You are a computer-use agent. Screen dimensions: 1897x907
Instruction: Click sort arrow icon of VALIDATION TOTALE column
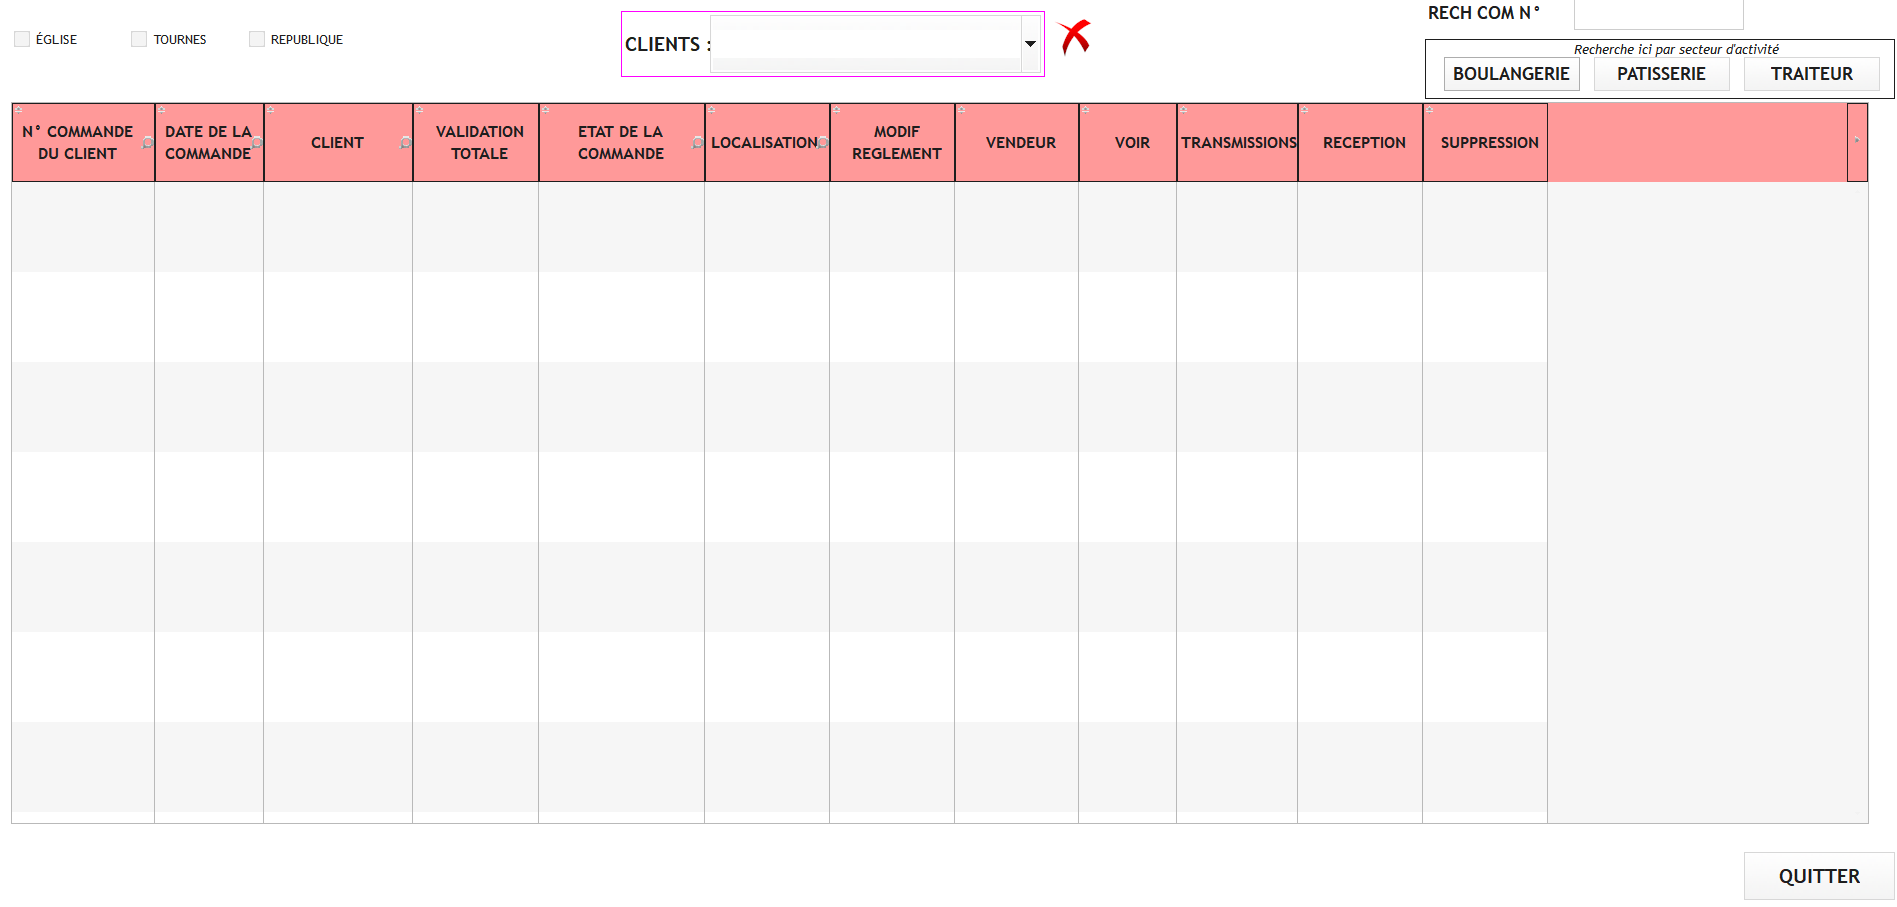click(x=420, y=109)
